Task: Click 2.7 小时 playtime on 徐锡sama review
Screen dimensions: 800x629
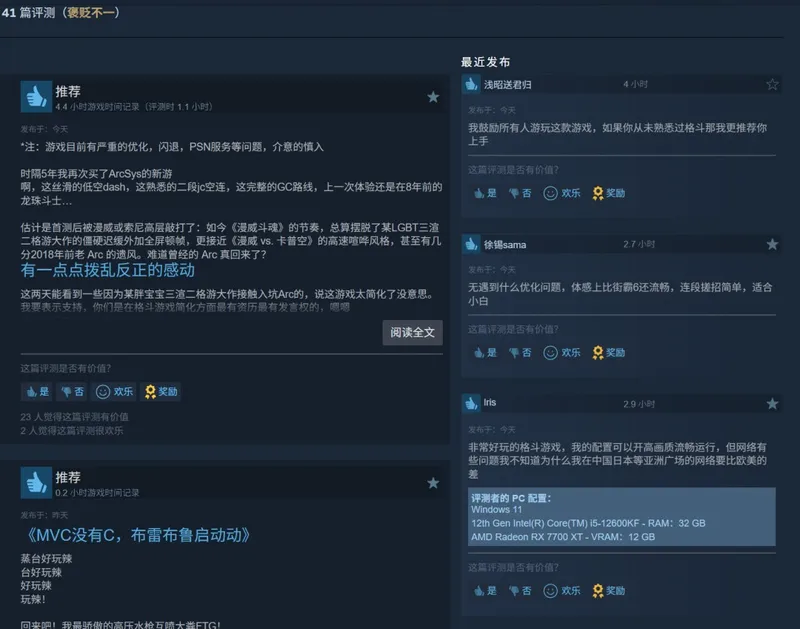Action: pyautogui.click(x=639, y=244)
